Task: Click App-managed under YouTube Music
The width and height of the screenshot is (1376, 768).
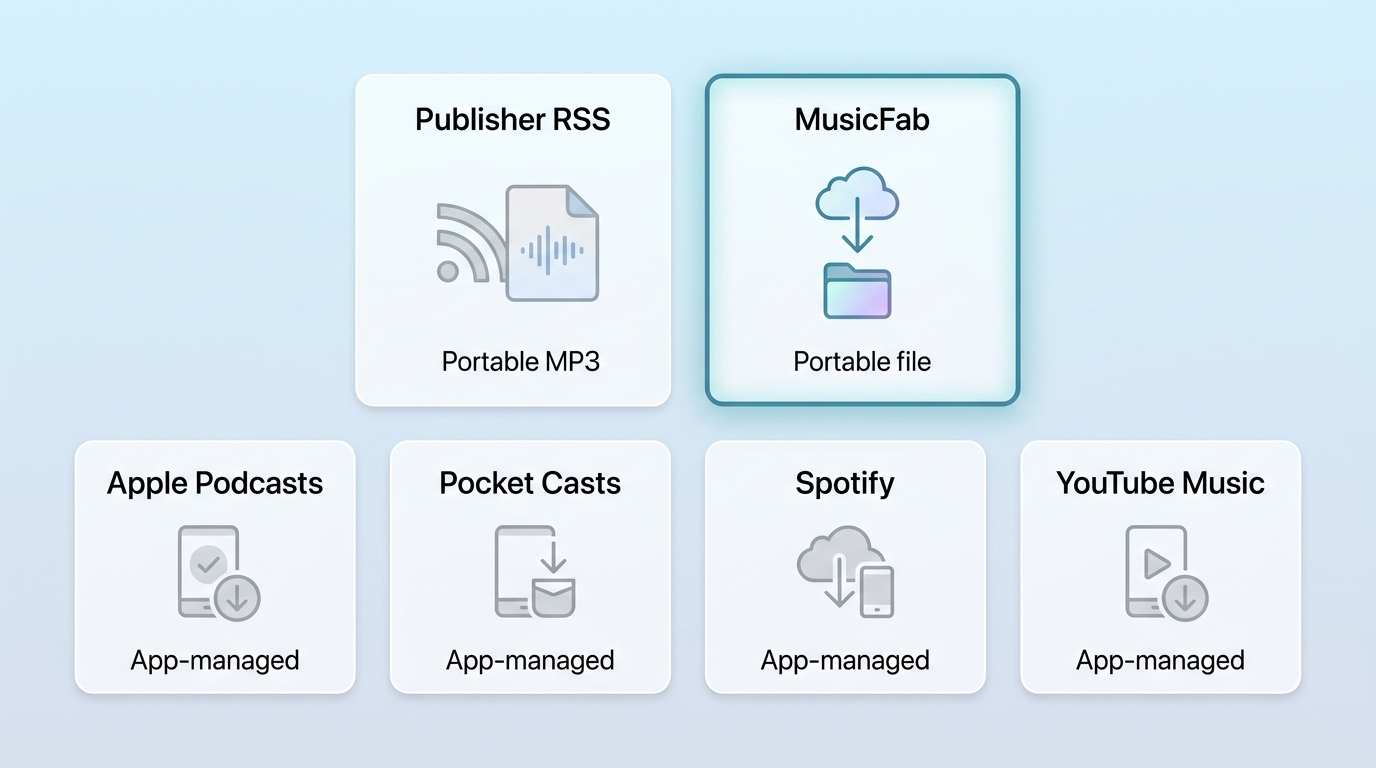Action: (x=1160, y=661)
